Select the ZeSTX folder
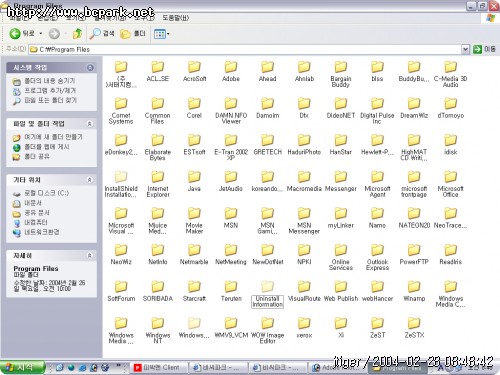The image size is (500, 375). [x=414, y=328]
